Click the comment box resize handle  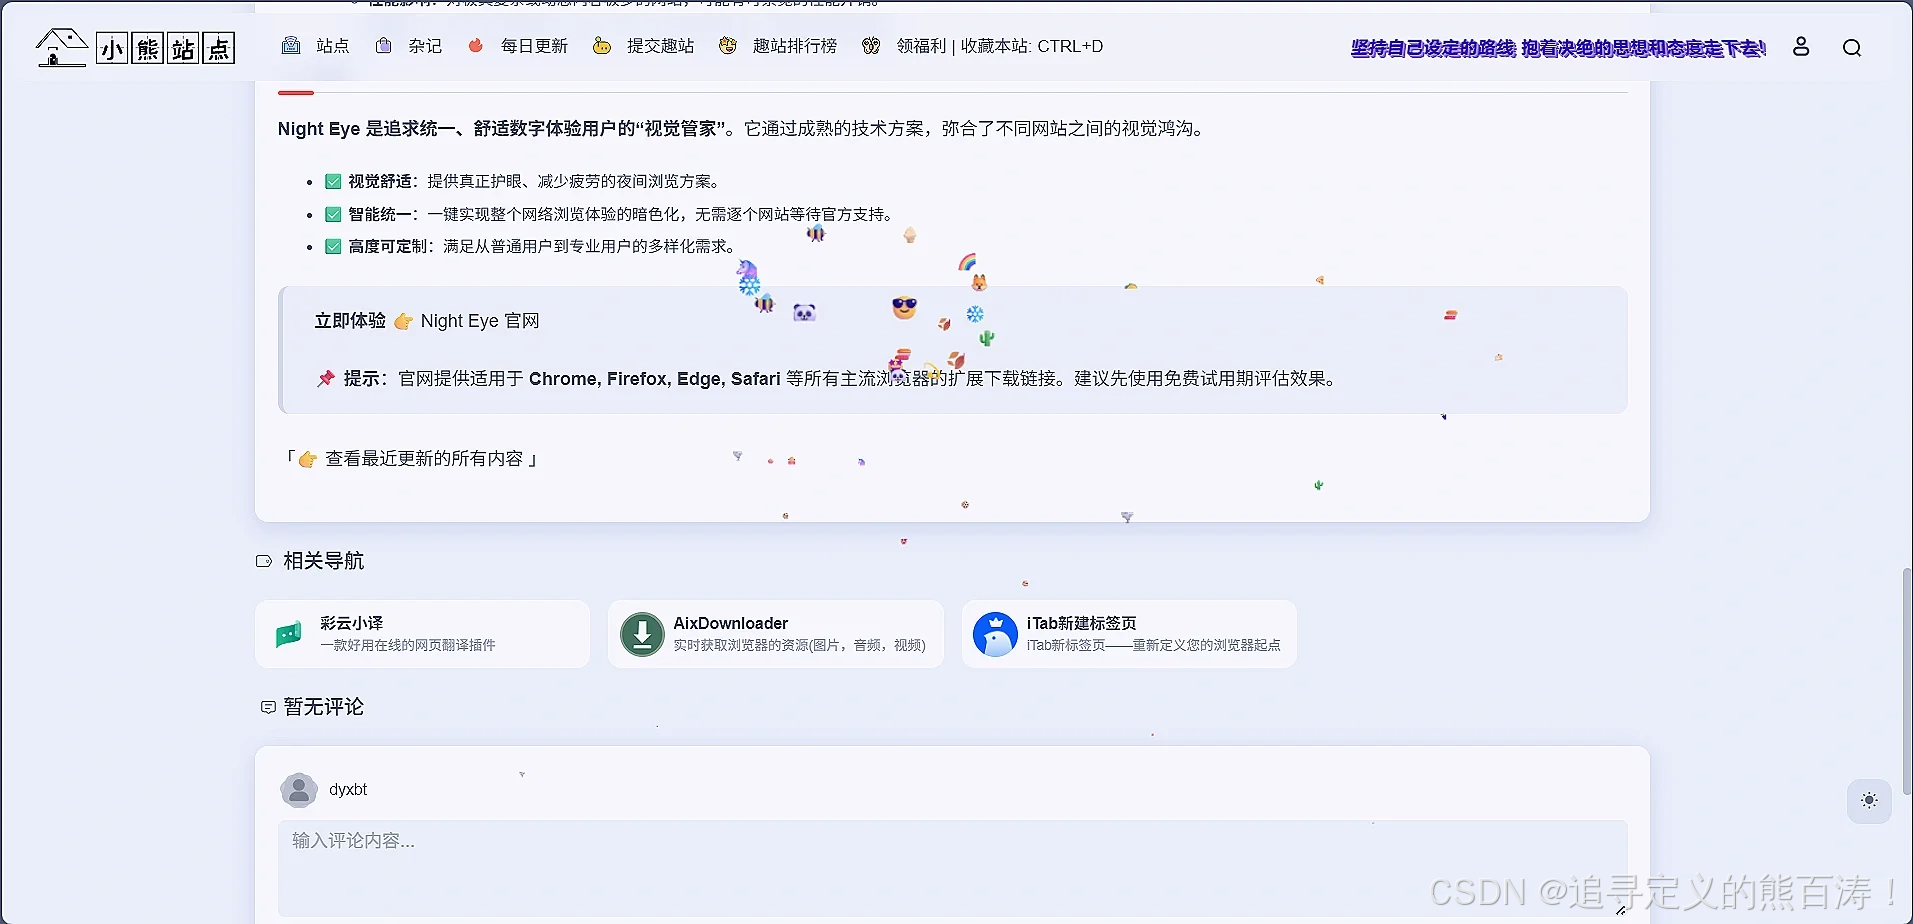click(1621, 910)
